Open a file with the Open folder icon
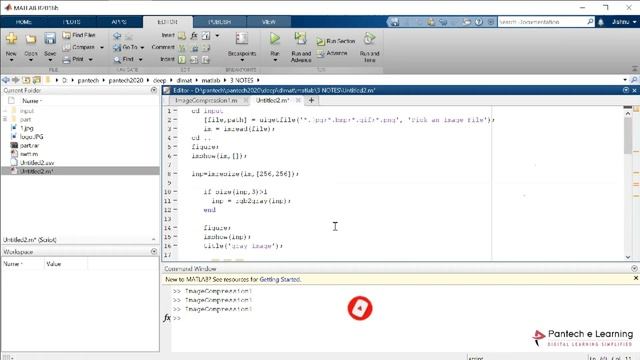Image resolution: width=640 pixels, height=360 pixels. point(31,39)
